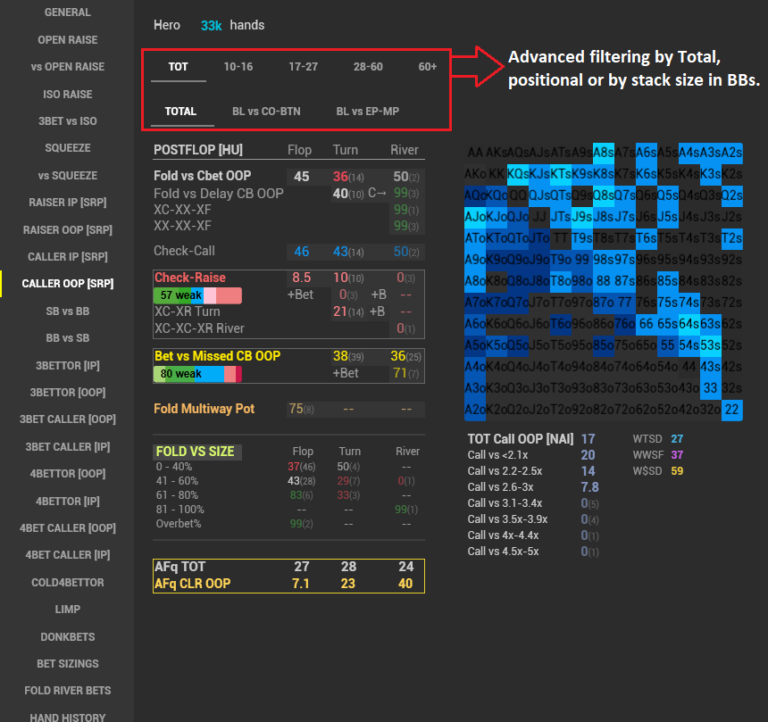Click the Check-Raise stat label
768x722 pixels.
tap(190, 277)
